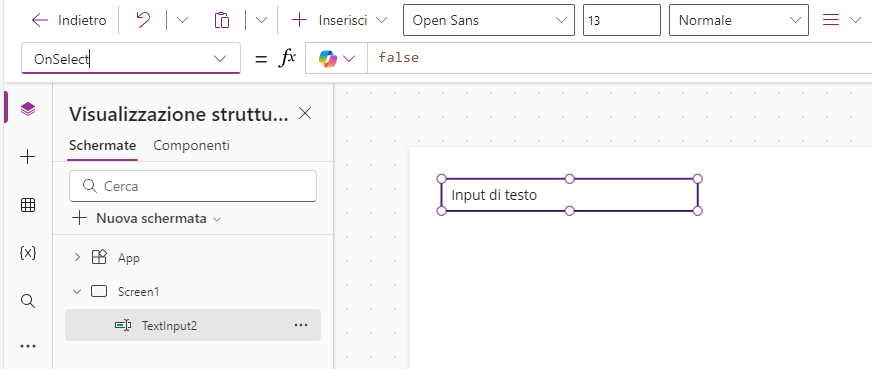Click the undo arrow icon
The width and height of the screenshot is (872, 369).
pos(143,21)
